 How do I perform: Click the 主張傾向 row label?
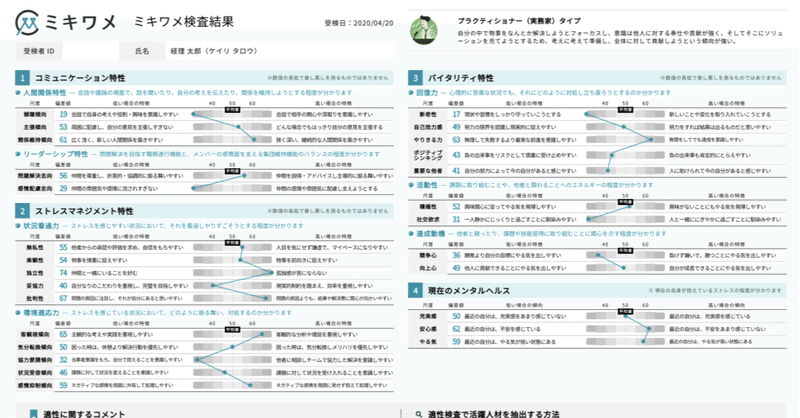pyautogui.click(x=35, y=127)
